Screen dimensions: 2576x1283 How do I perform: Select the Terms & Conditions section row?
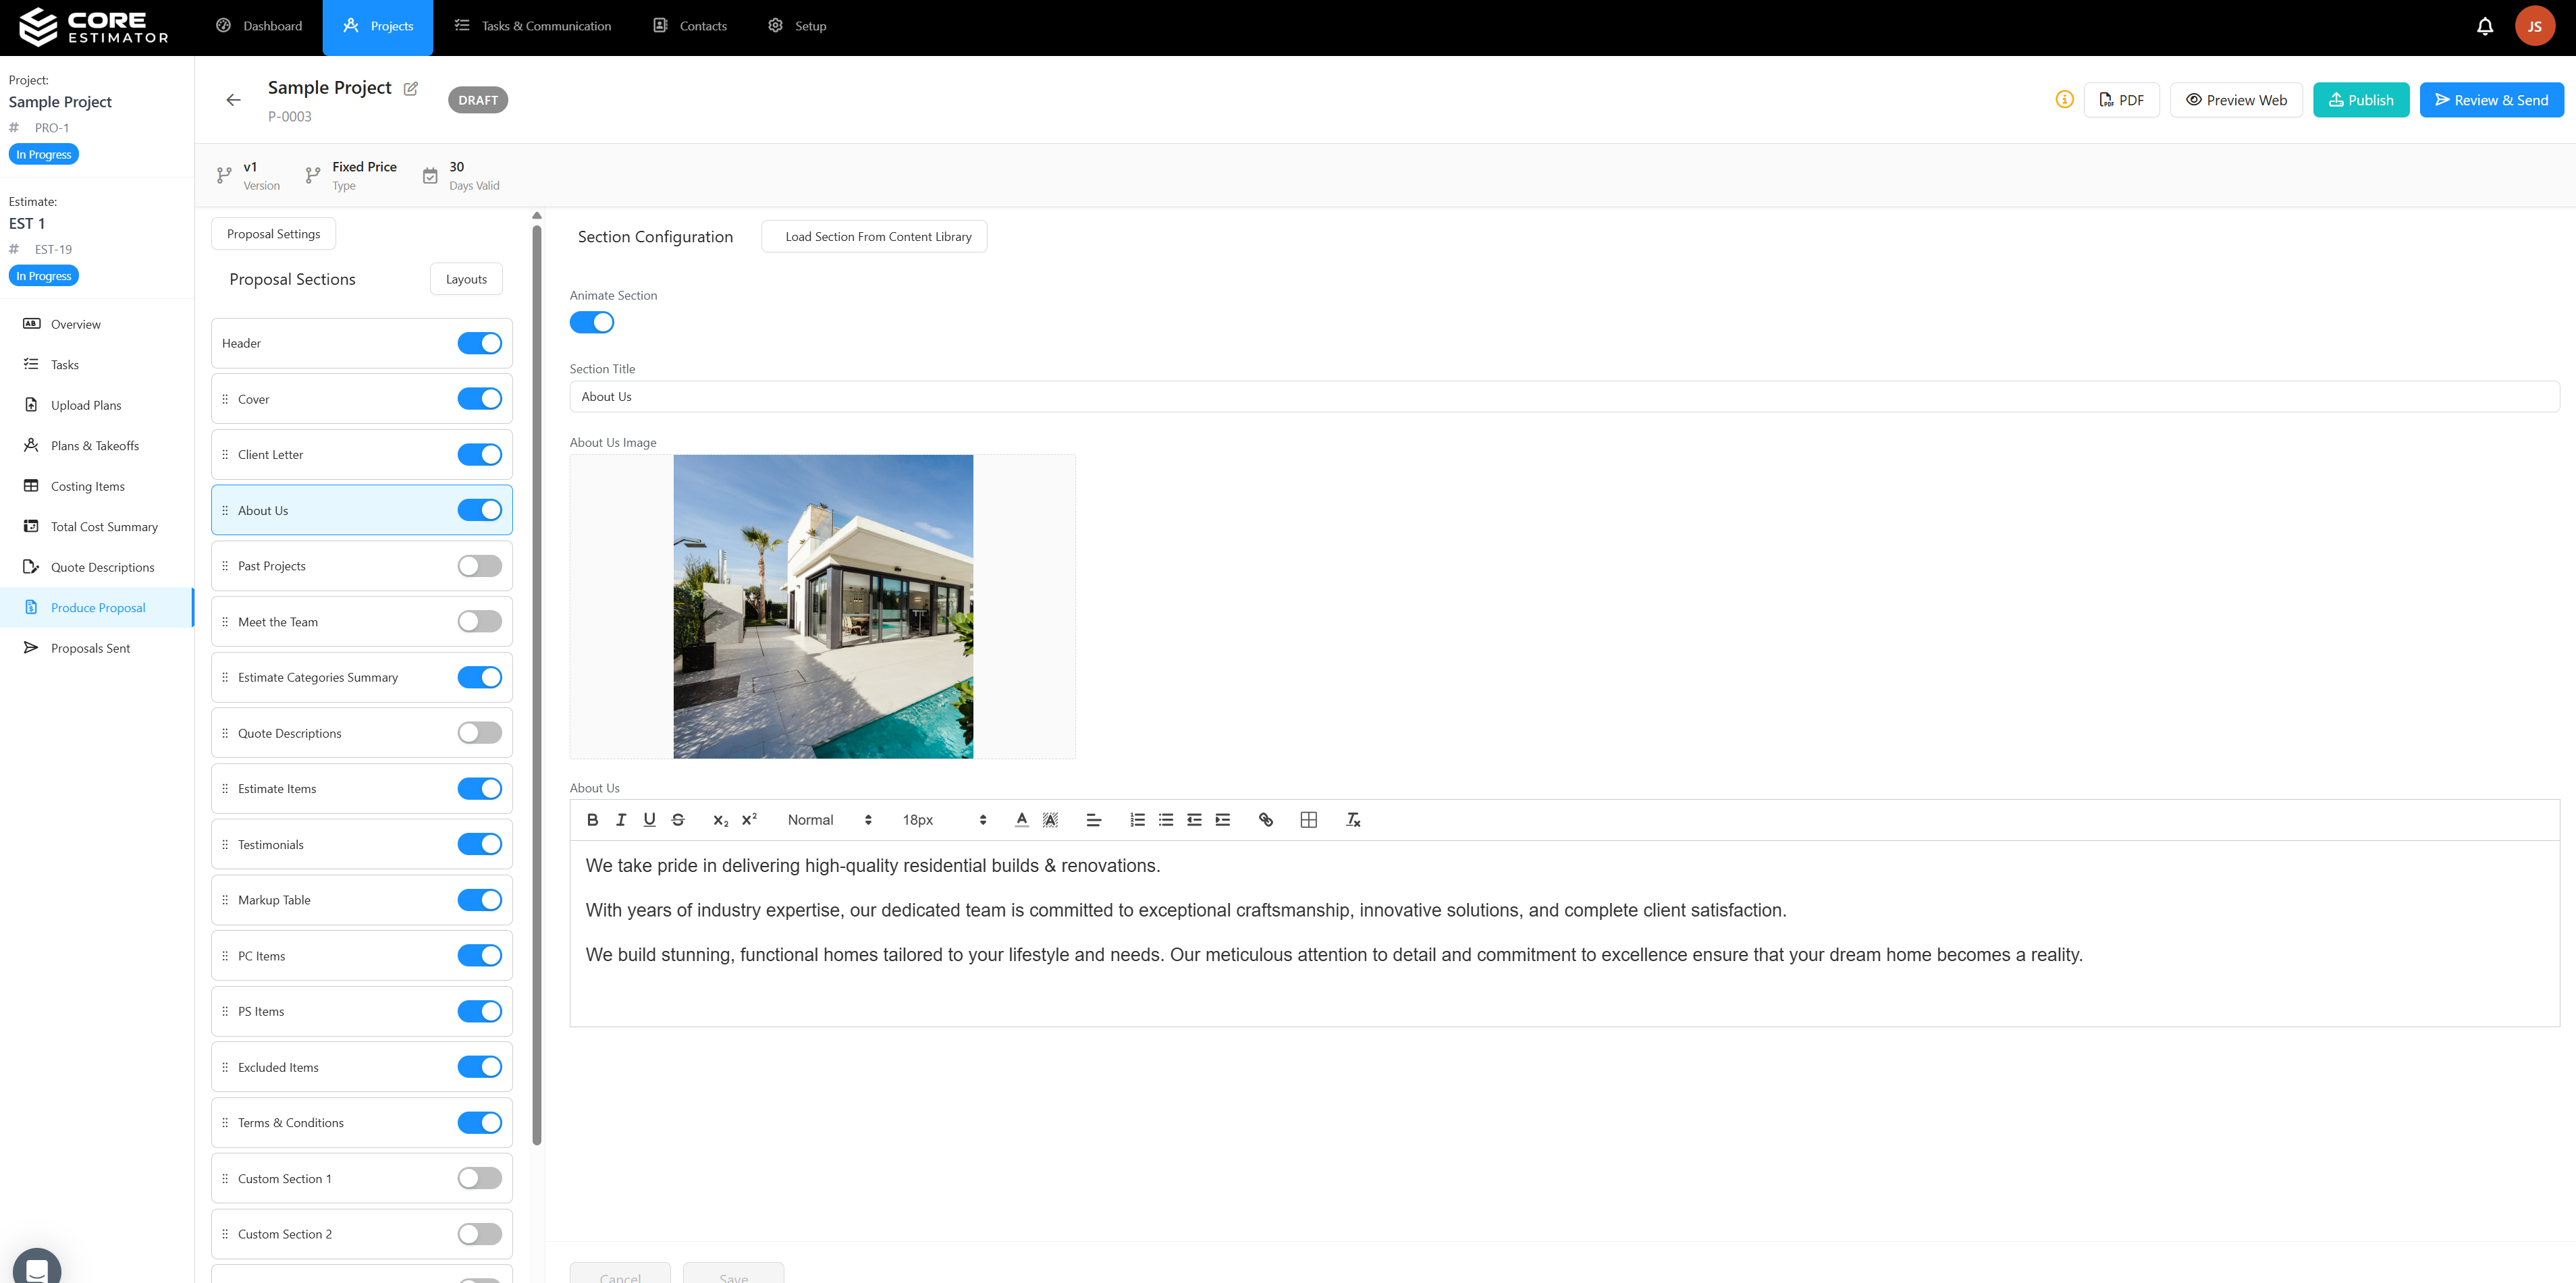click(x=362, y=1123)
